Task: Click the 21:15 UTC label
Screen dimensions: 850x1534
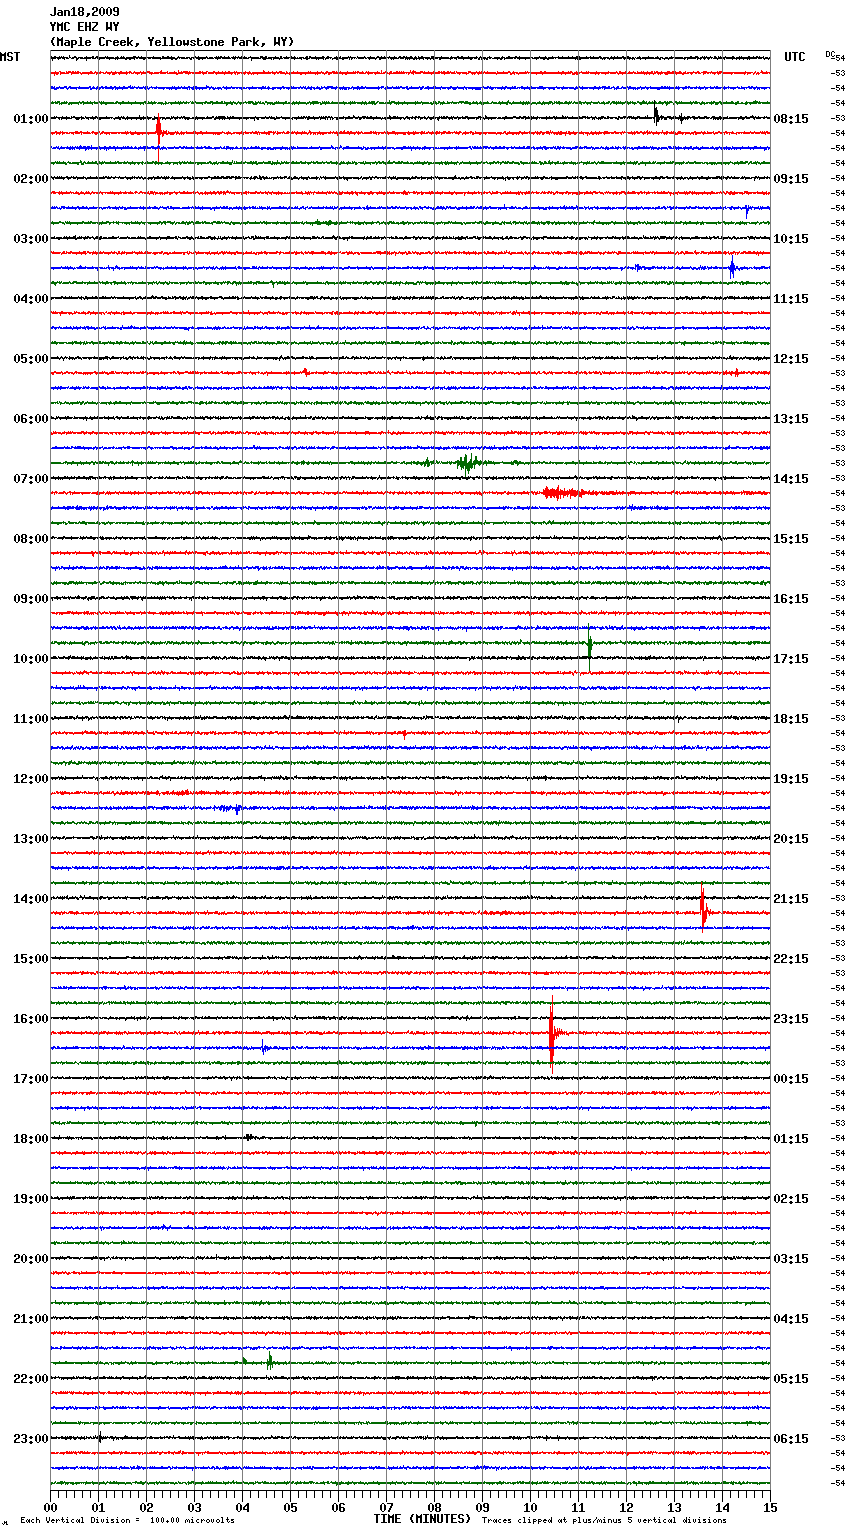Action: click(791, 899)
